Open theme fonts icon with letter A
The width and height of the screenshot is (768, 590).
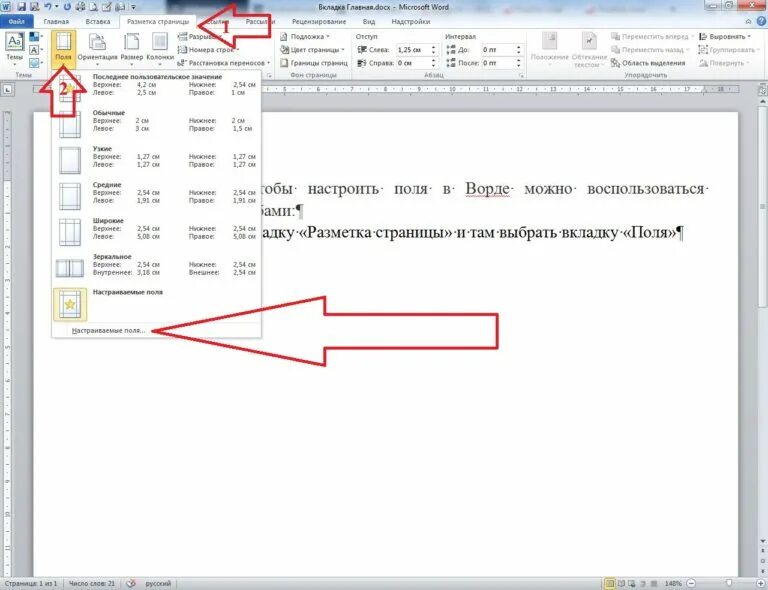(x=35, y=49)
